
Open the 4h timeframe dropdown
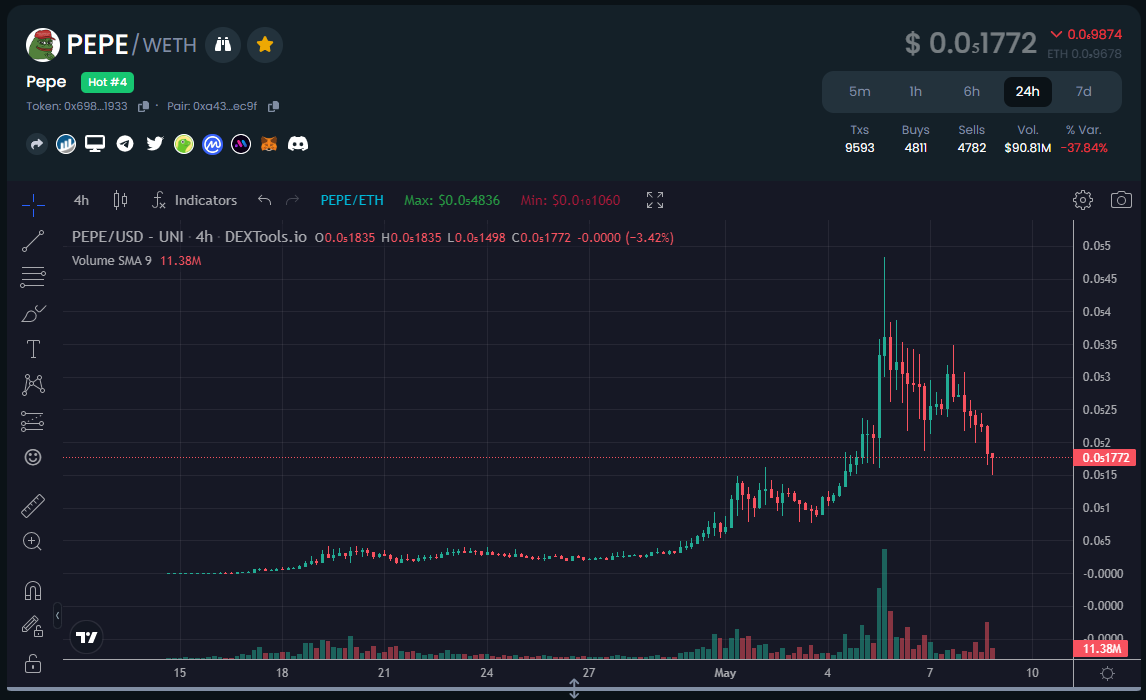(x=81, y=200)
